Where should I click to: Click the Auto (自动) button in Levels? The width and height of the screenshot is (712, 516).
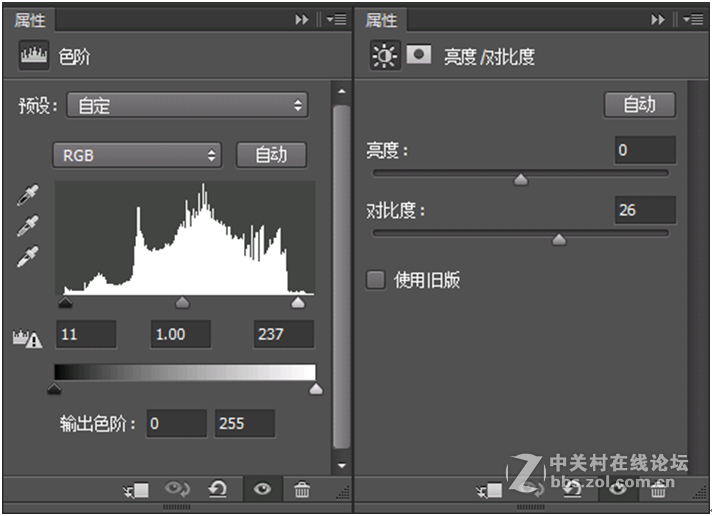click(271, 155)
